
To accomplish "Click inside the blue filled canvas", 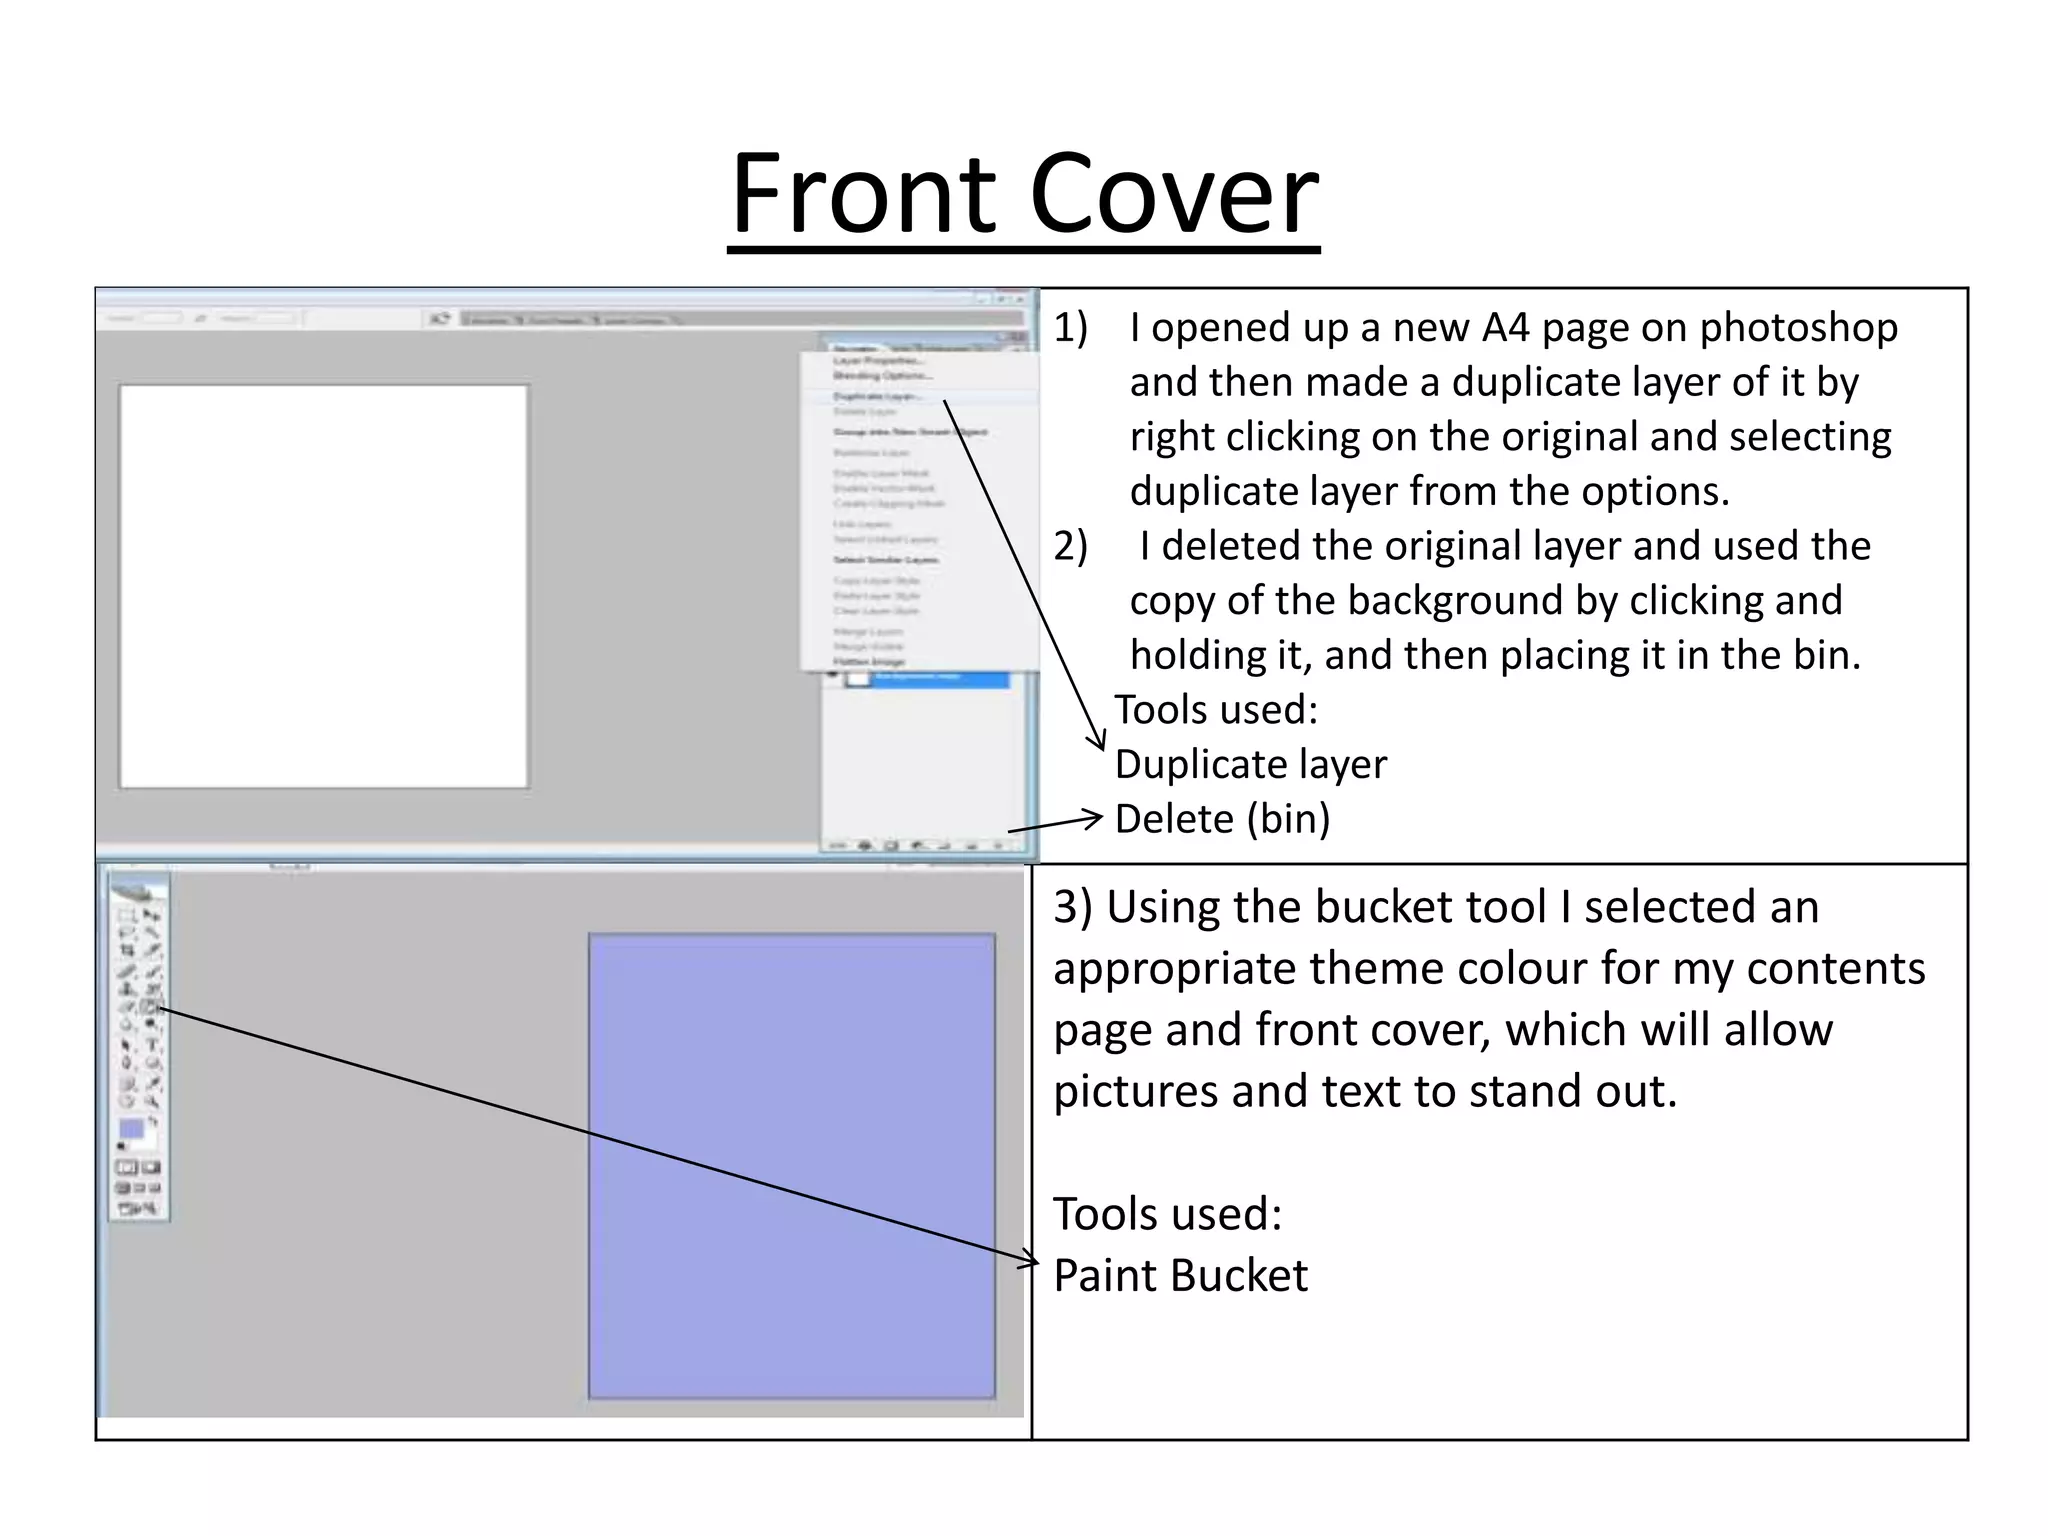I will tap(792, 1165).
